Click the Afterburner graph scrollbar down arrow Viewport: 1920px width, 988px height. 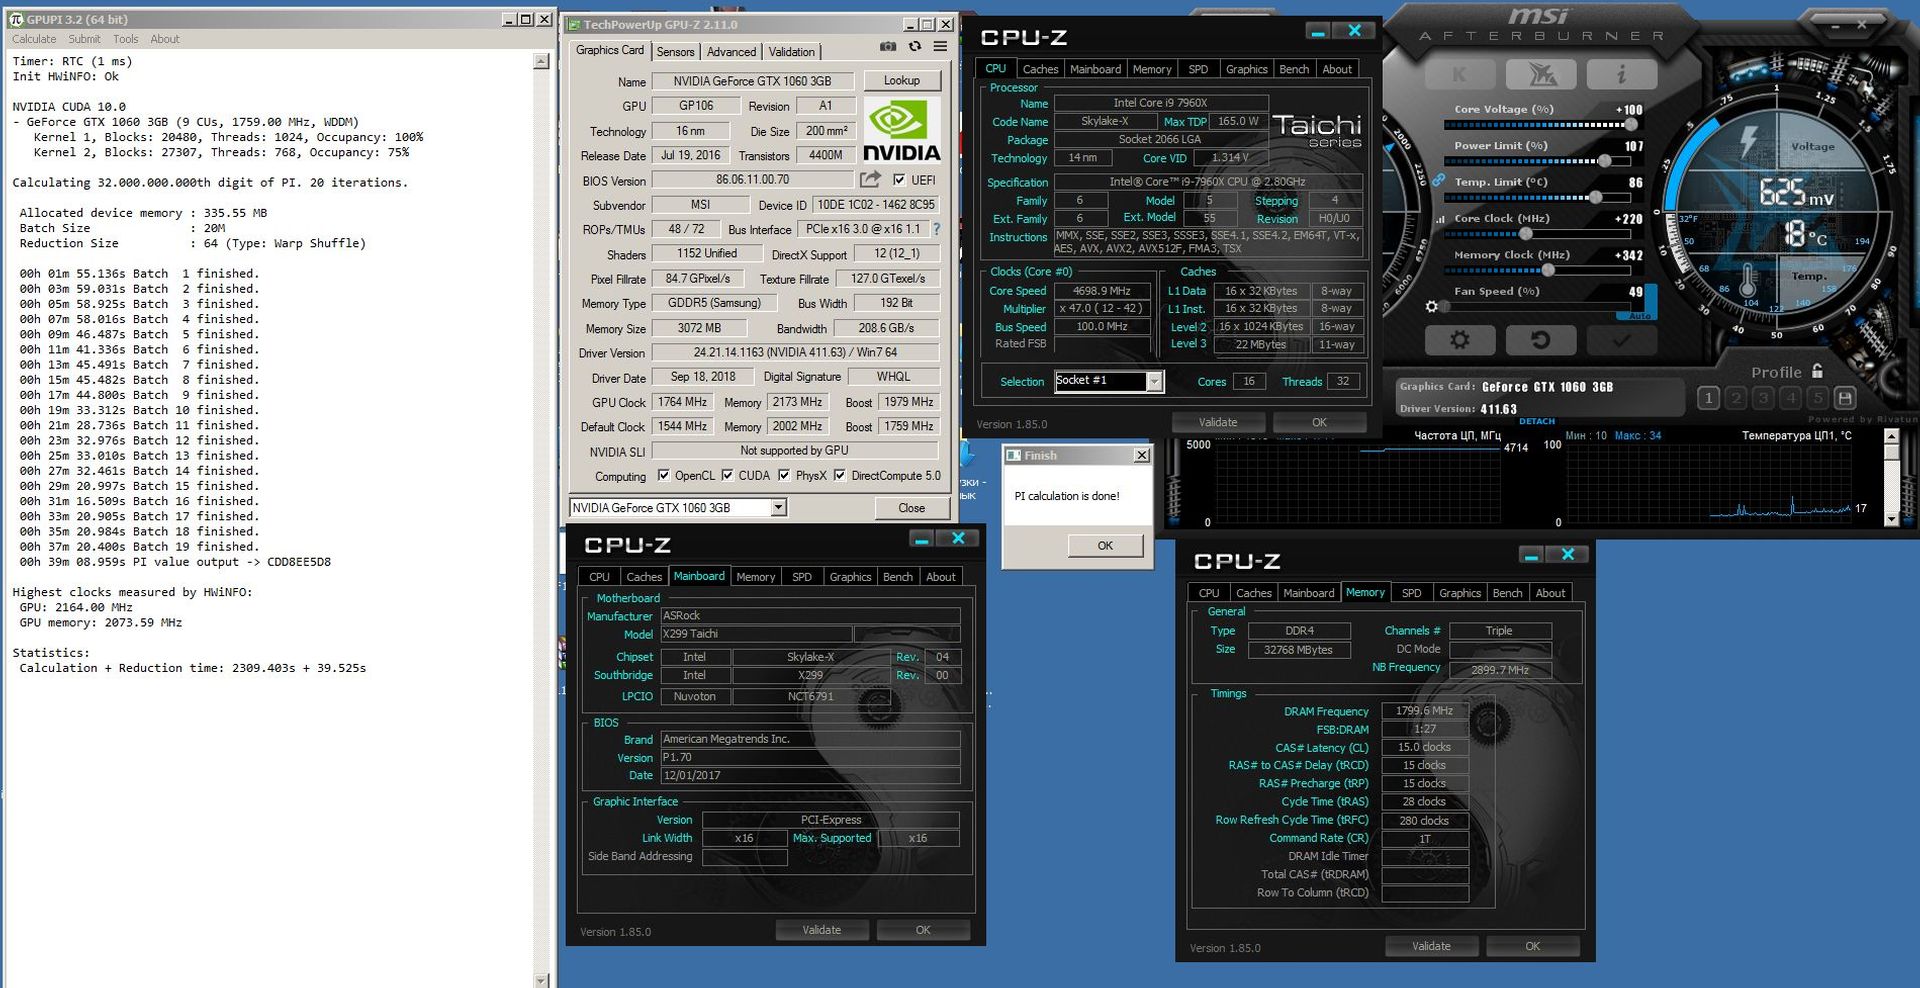pyautogui.click(x=1891, y=519)
